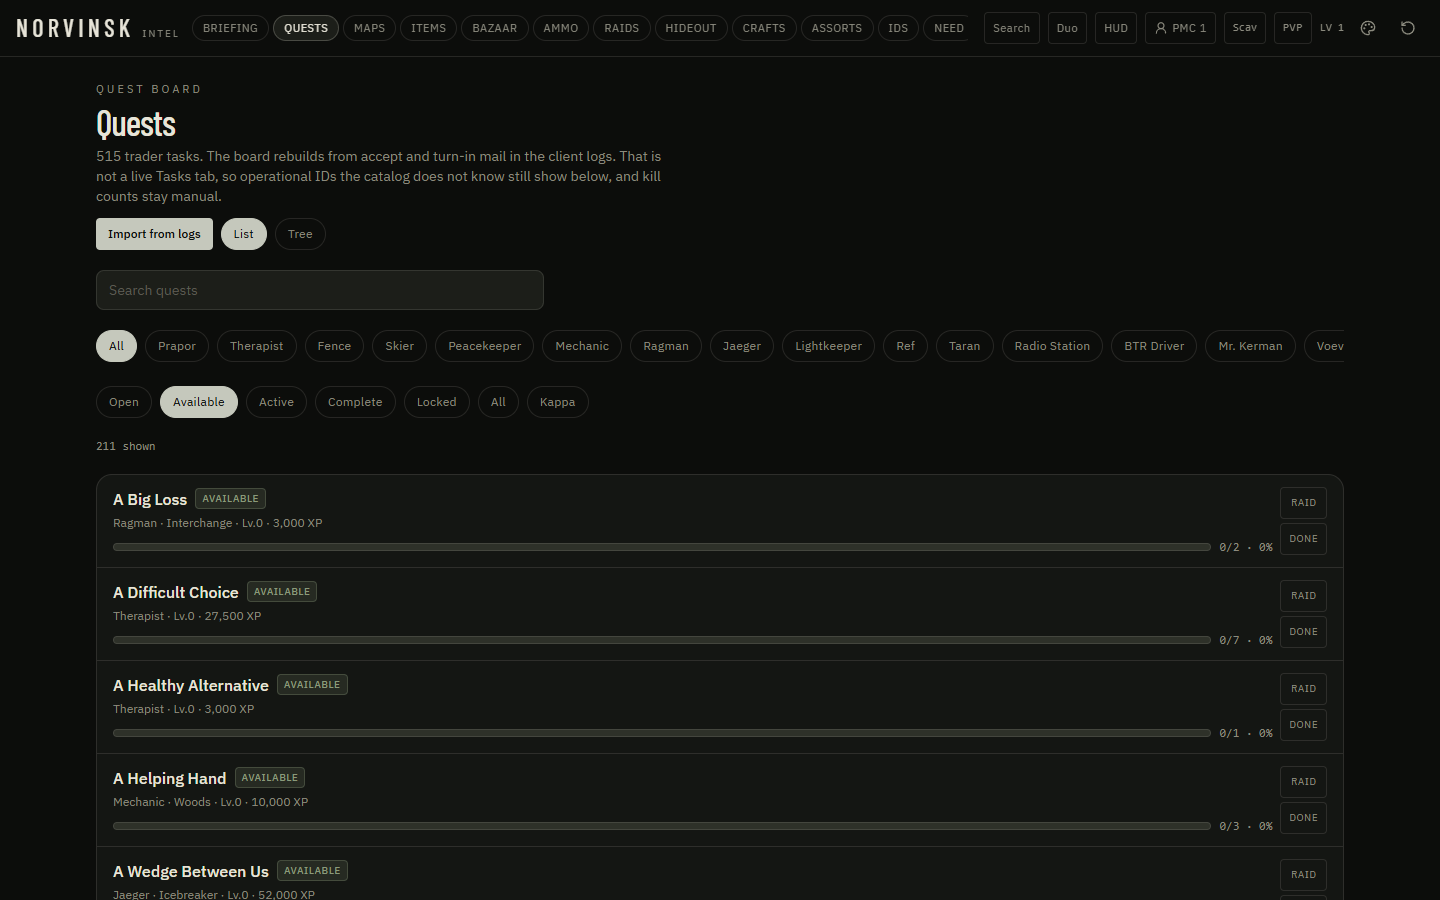
Task: Switch to List view
Action: click(244, 234)
